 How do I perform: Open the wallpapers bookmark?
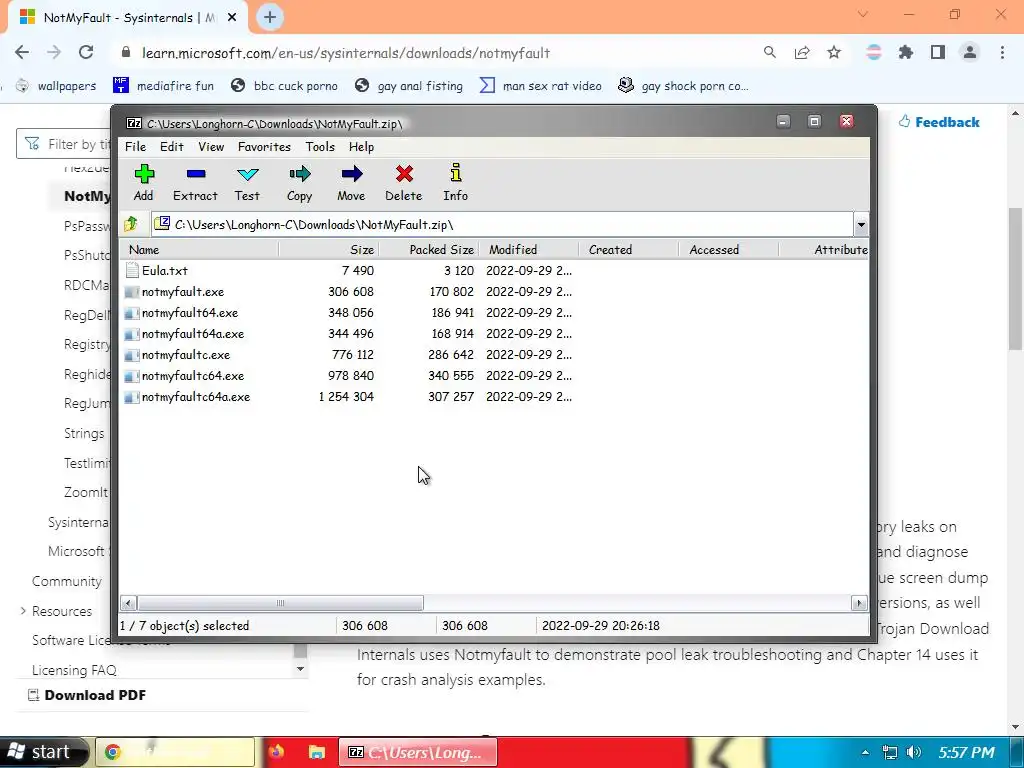point(56,86)
